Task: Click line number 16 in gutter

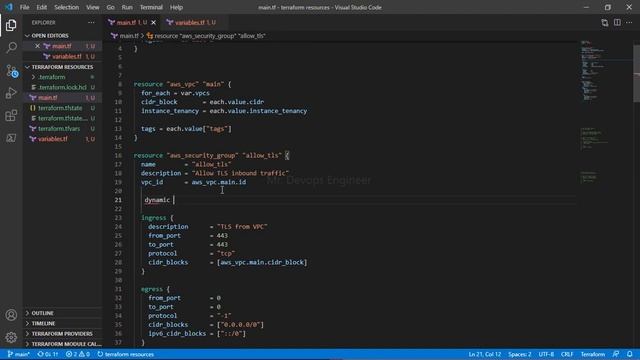Action: (118, 156)
